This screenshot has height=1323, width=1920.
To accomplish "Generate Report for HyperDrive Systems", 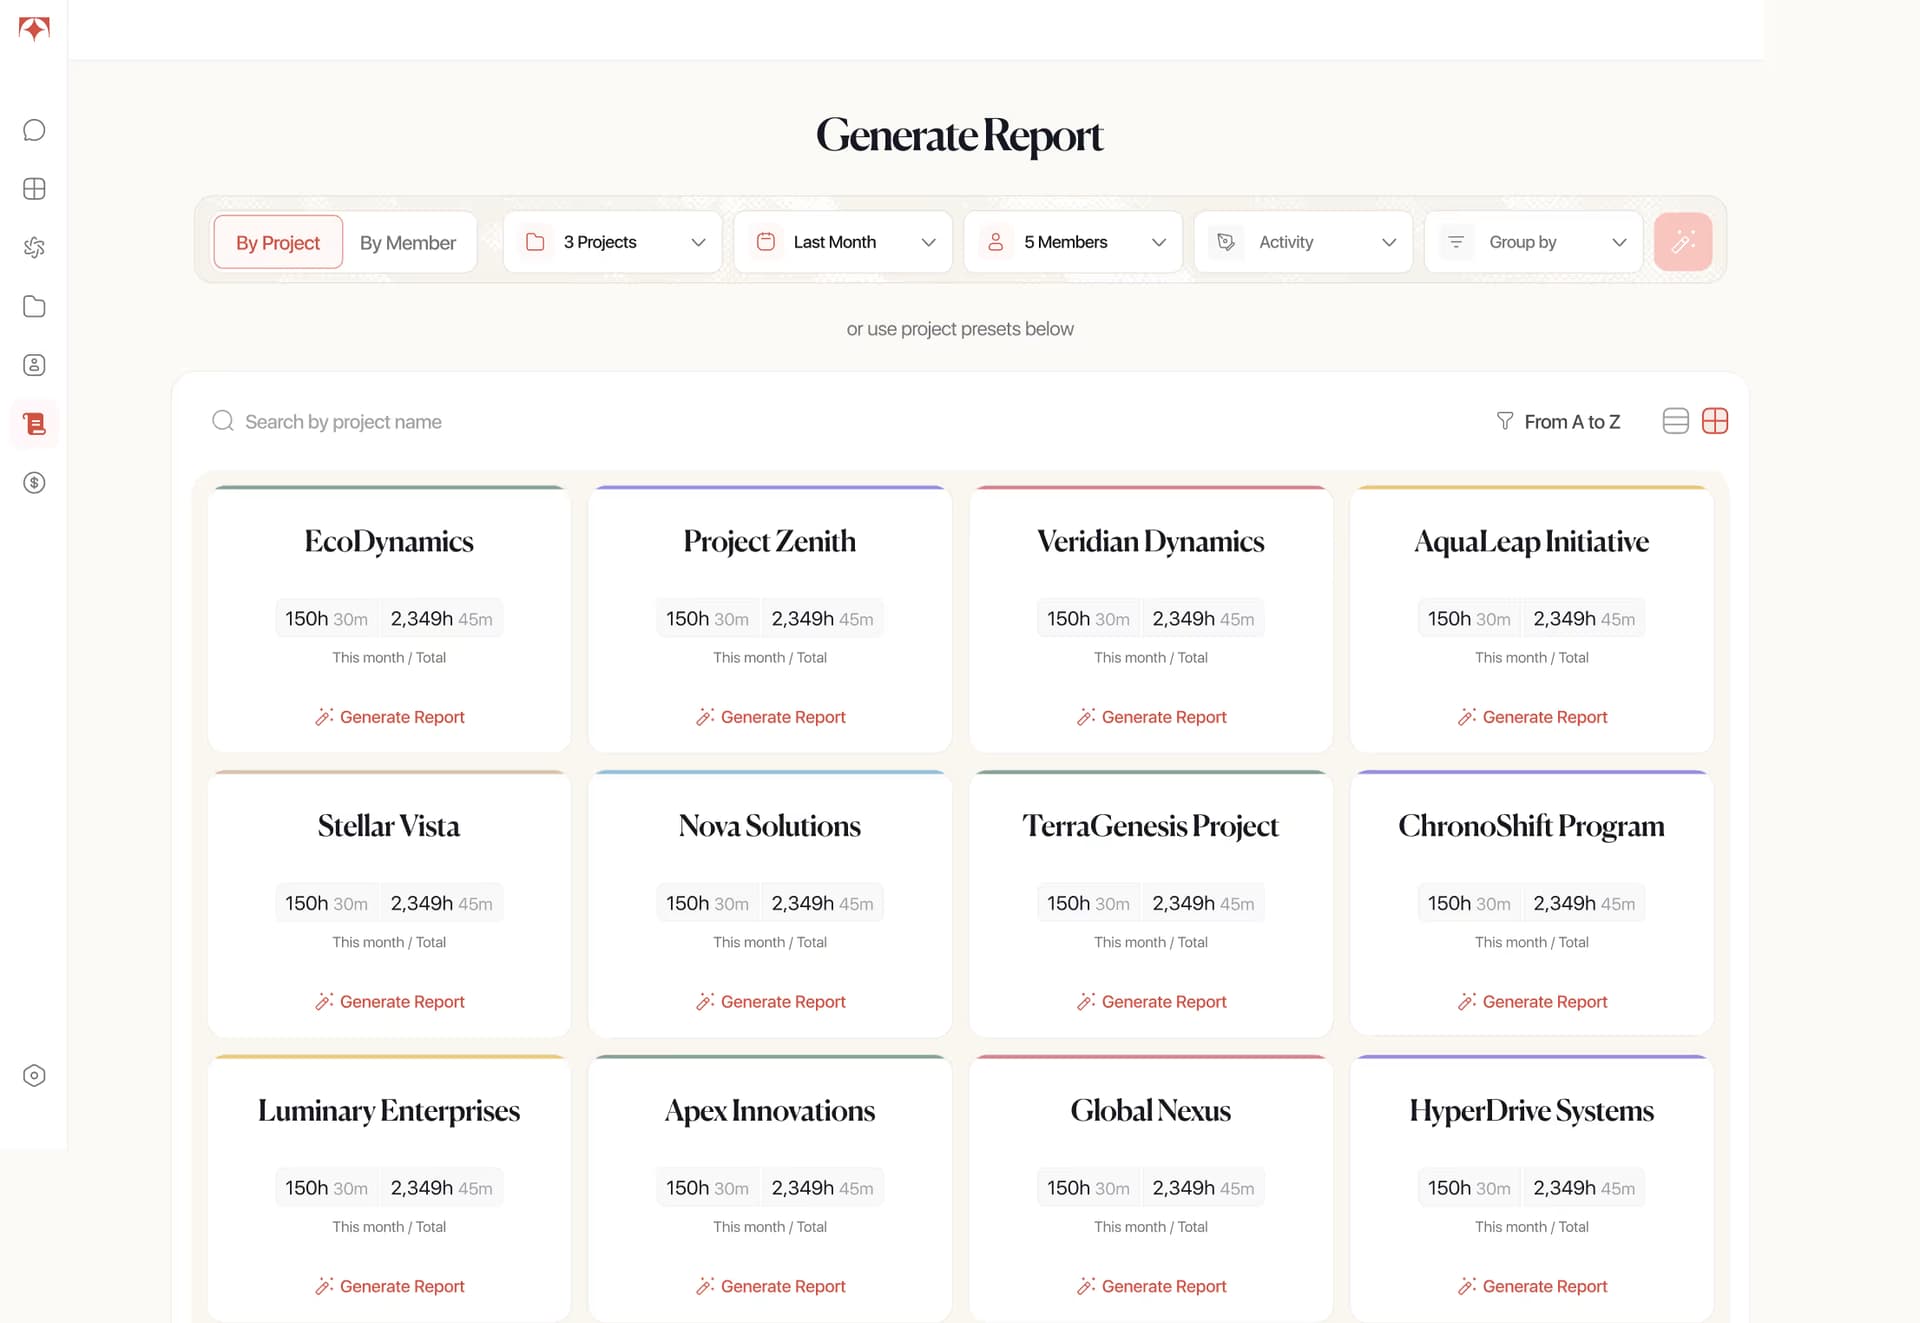I will coord(1533,1286).
